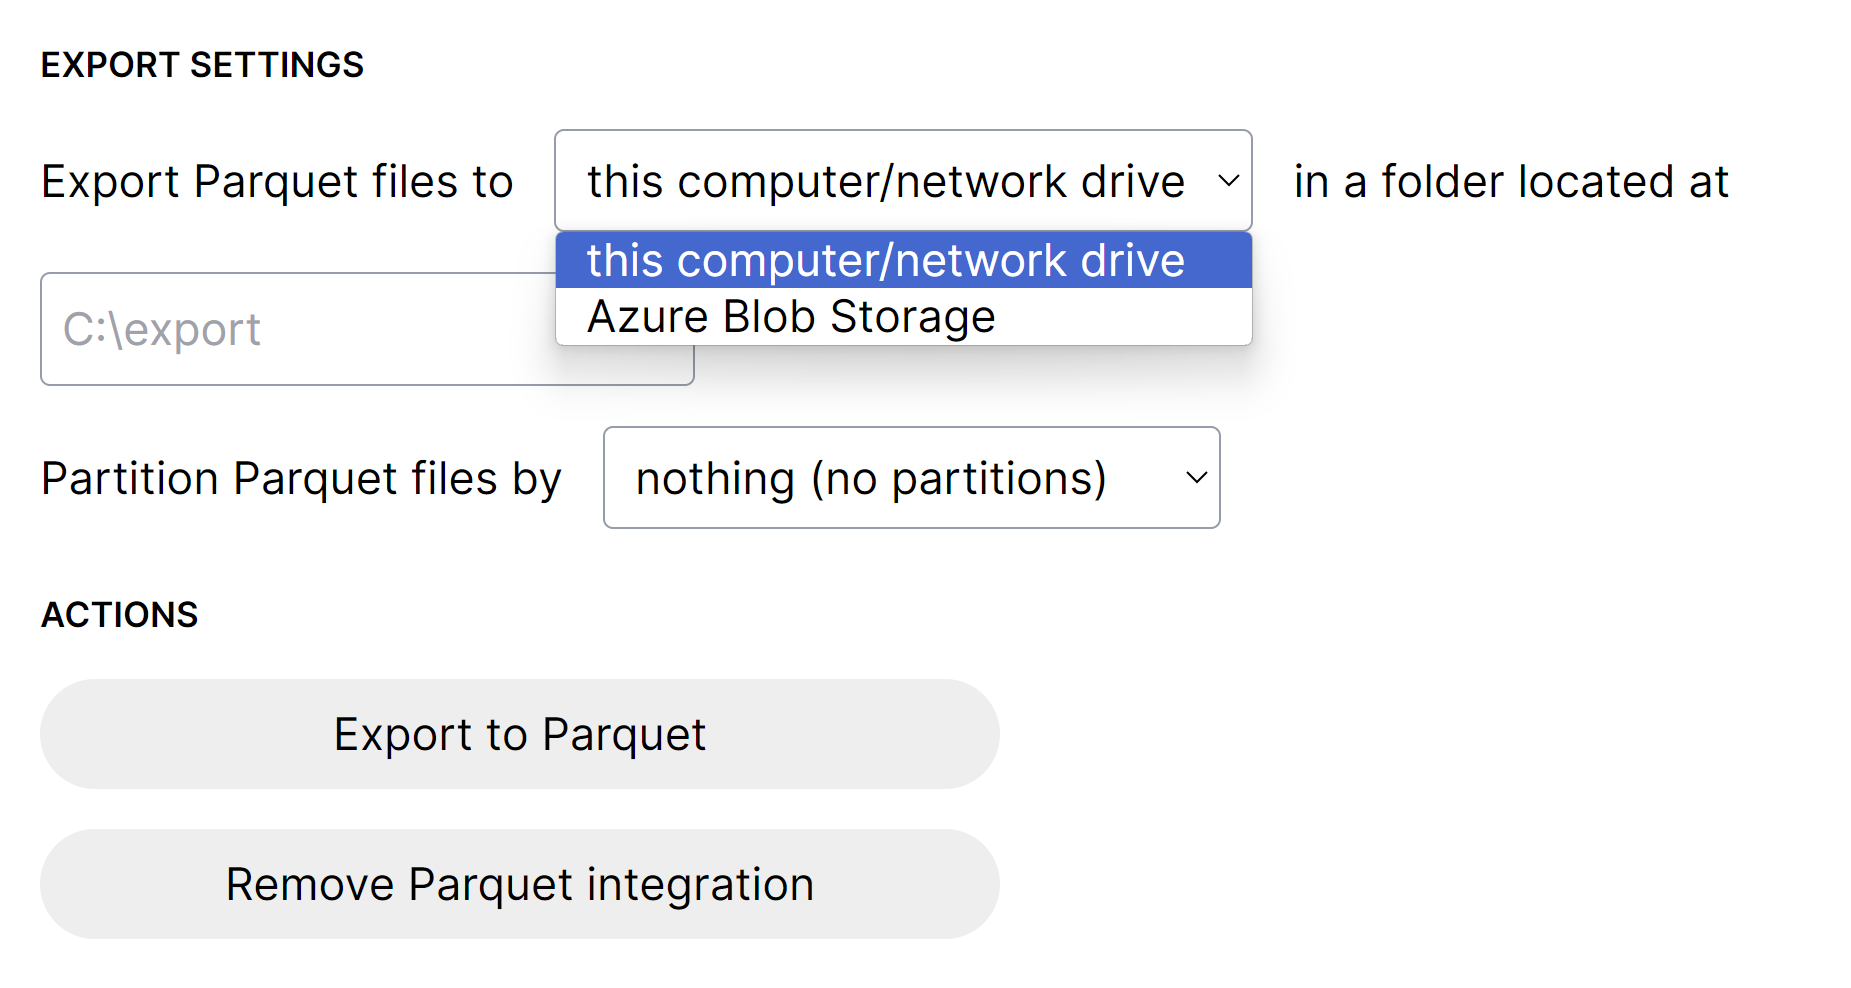Click the chevron on export destination dropdown
Image resolution: width=1851 pixels, height=988 pixels.
(1228, 181)
